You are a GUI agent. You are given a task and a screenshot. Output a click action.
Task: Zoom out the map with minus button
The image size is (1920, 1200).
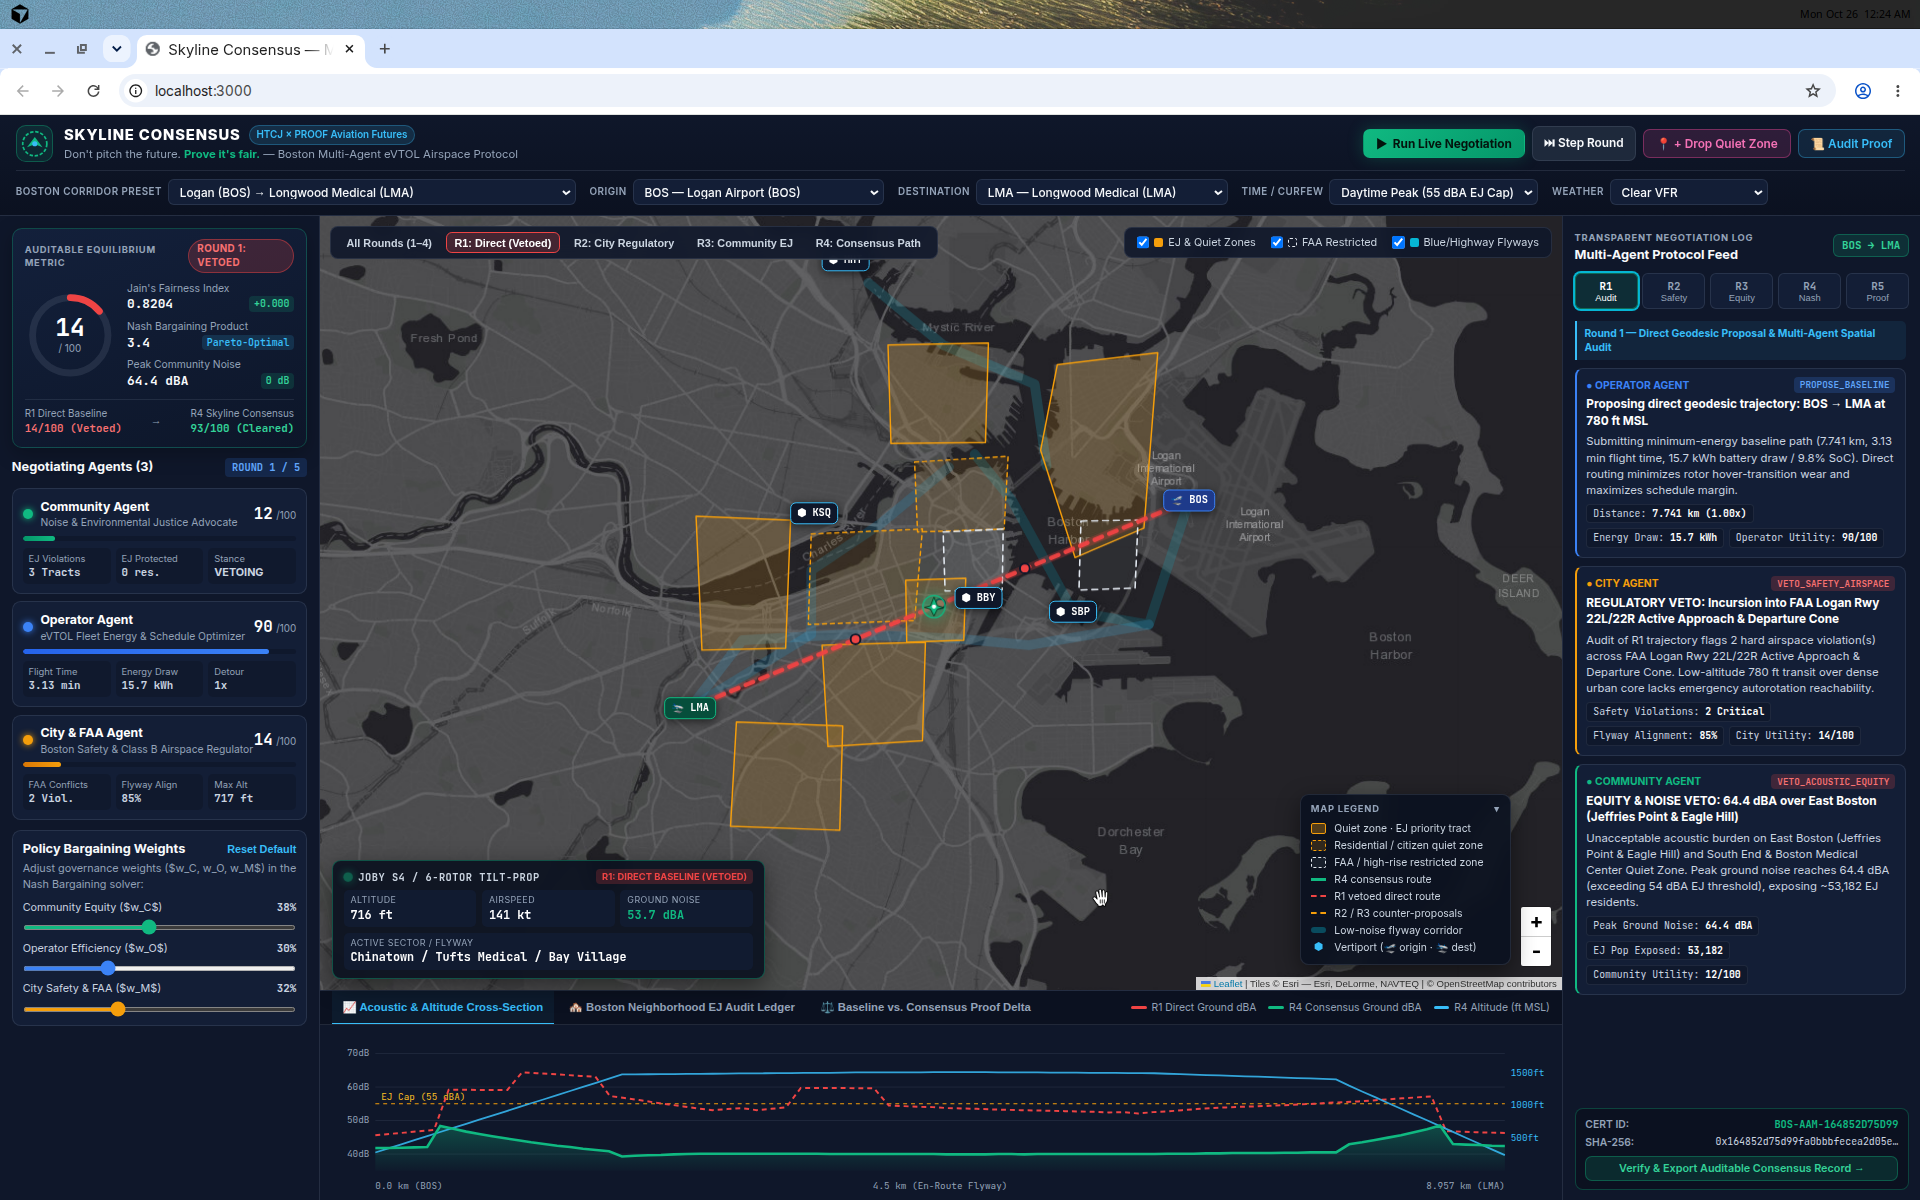[x=1536, y=951]
